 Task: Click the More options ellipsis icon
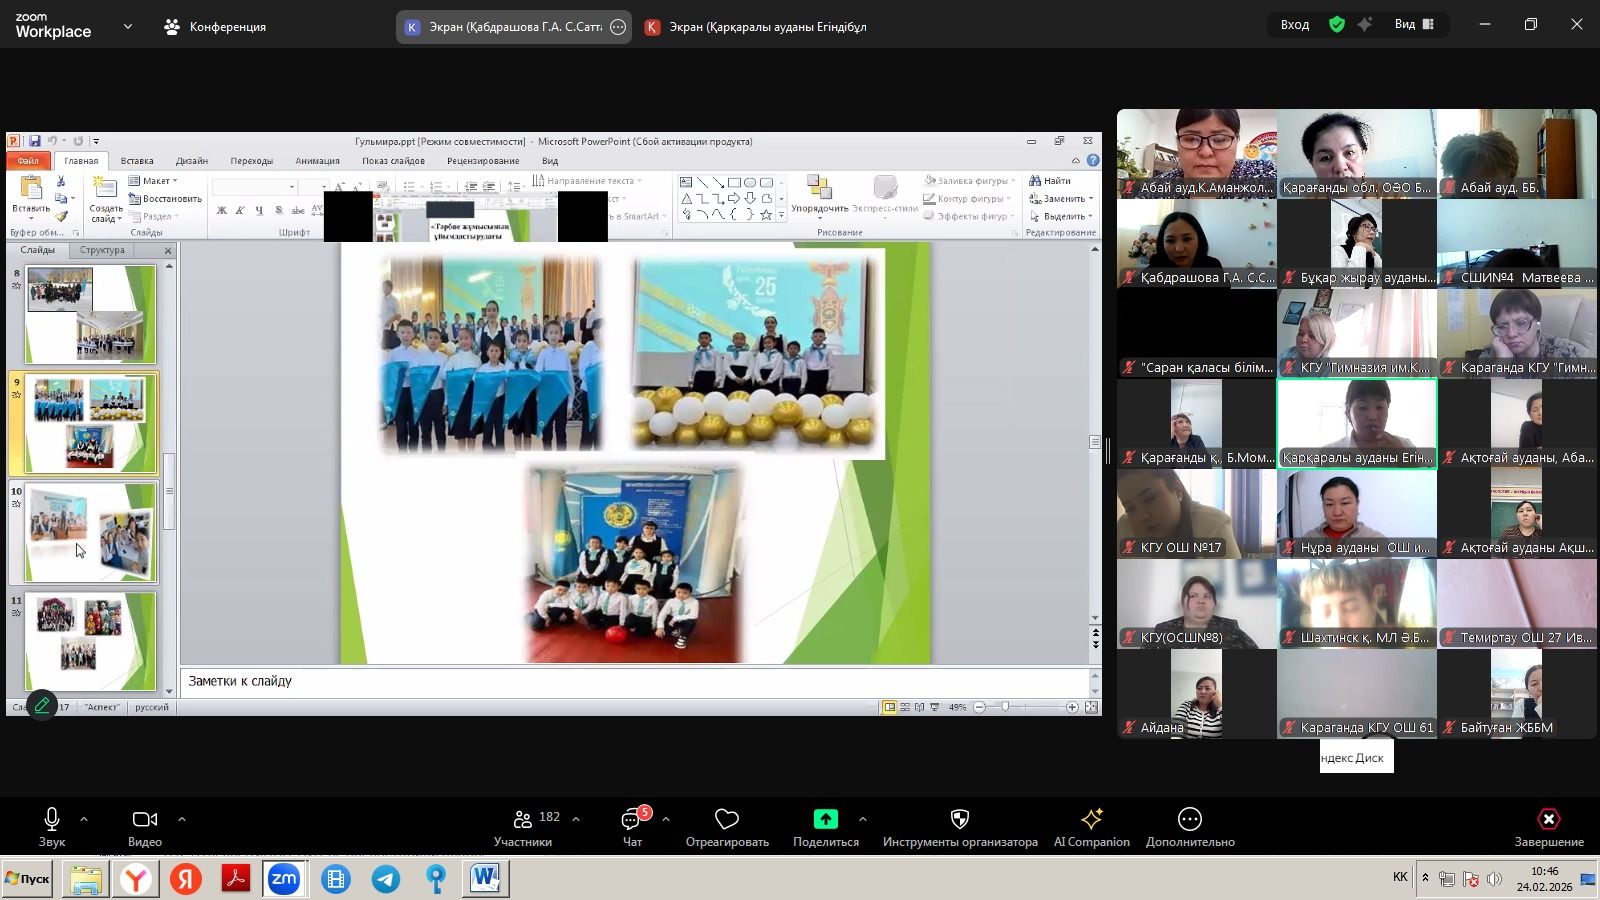pyautogui.click(x=1189, y=826)
